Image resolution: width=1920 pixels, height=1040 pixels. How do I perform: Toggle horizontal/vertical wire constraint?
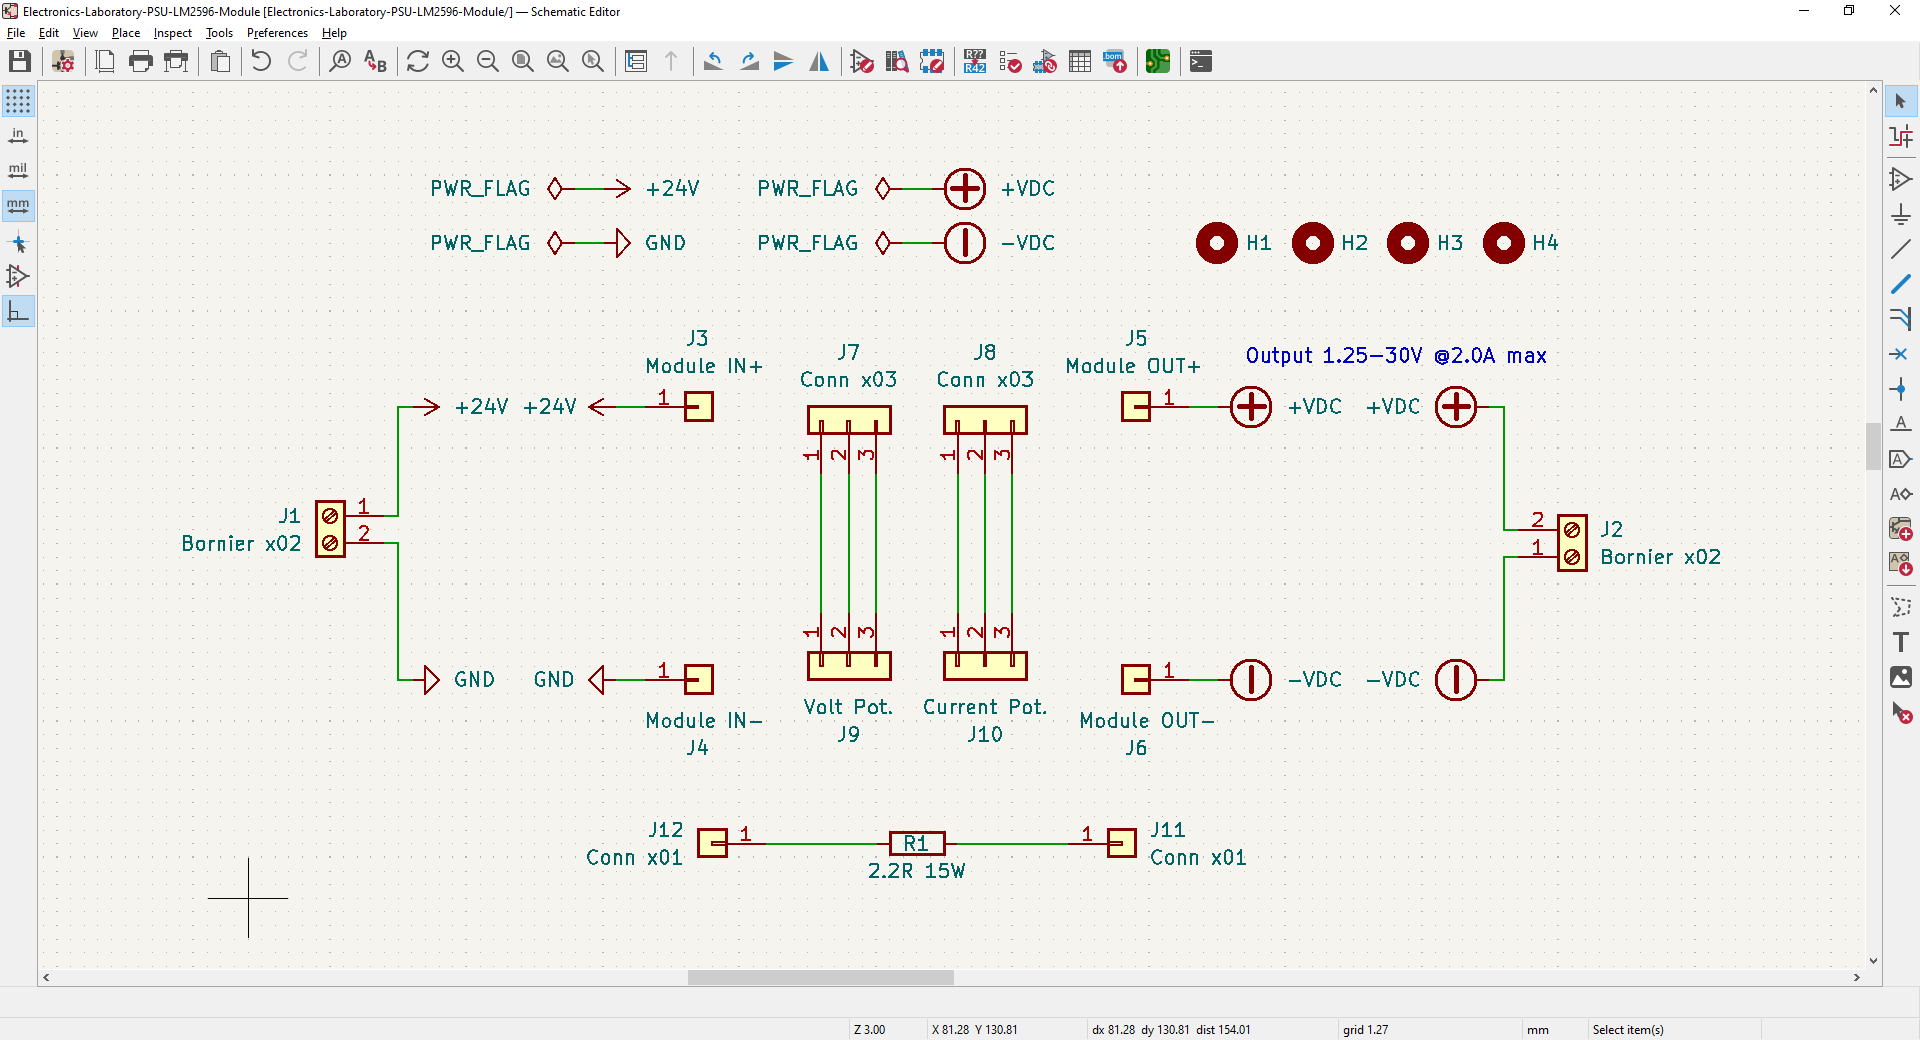[18, 312]
